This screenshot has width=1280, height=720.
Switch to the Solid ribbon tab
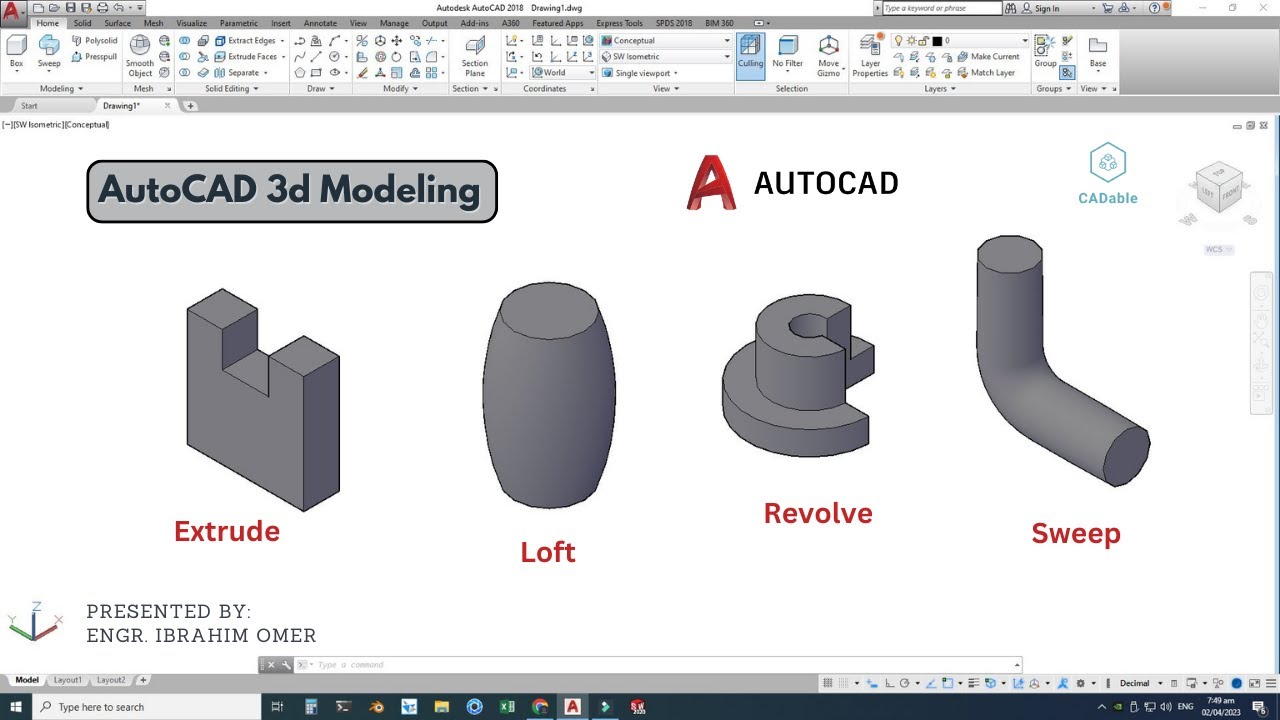click(82, 23)
